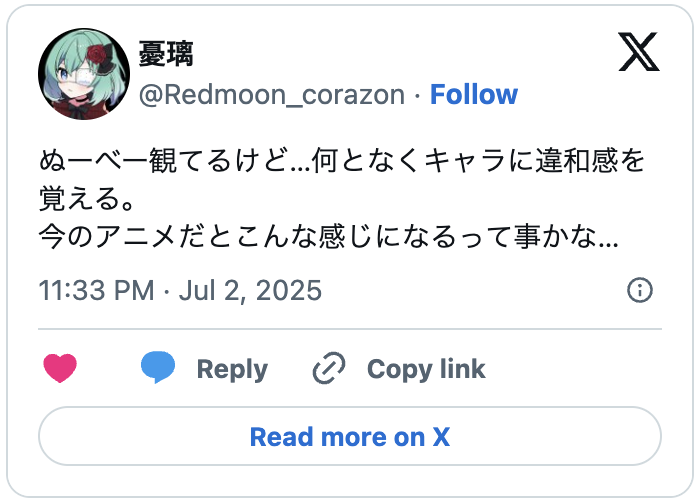Screen dimensions: 700x504
Task: Click the Copy link text label
Action: pos(426,369)
